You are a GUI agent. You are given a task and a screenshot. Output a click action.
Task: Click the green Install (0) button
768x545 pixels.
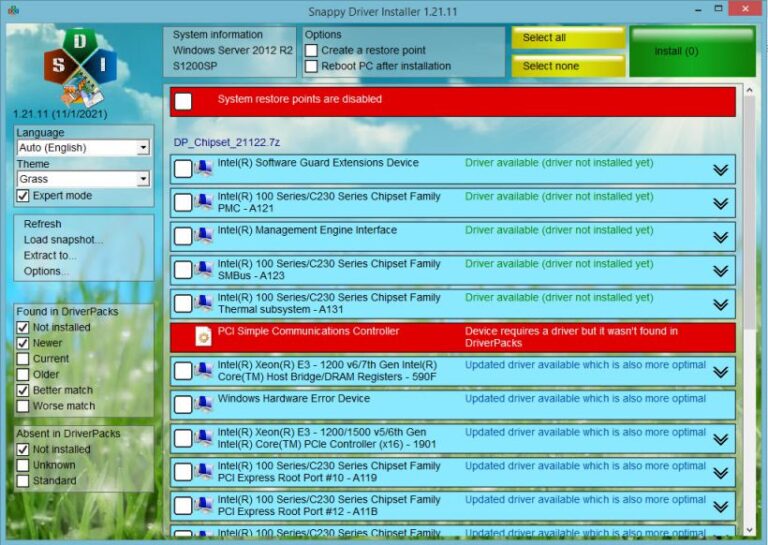coord(692,51)
